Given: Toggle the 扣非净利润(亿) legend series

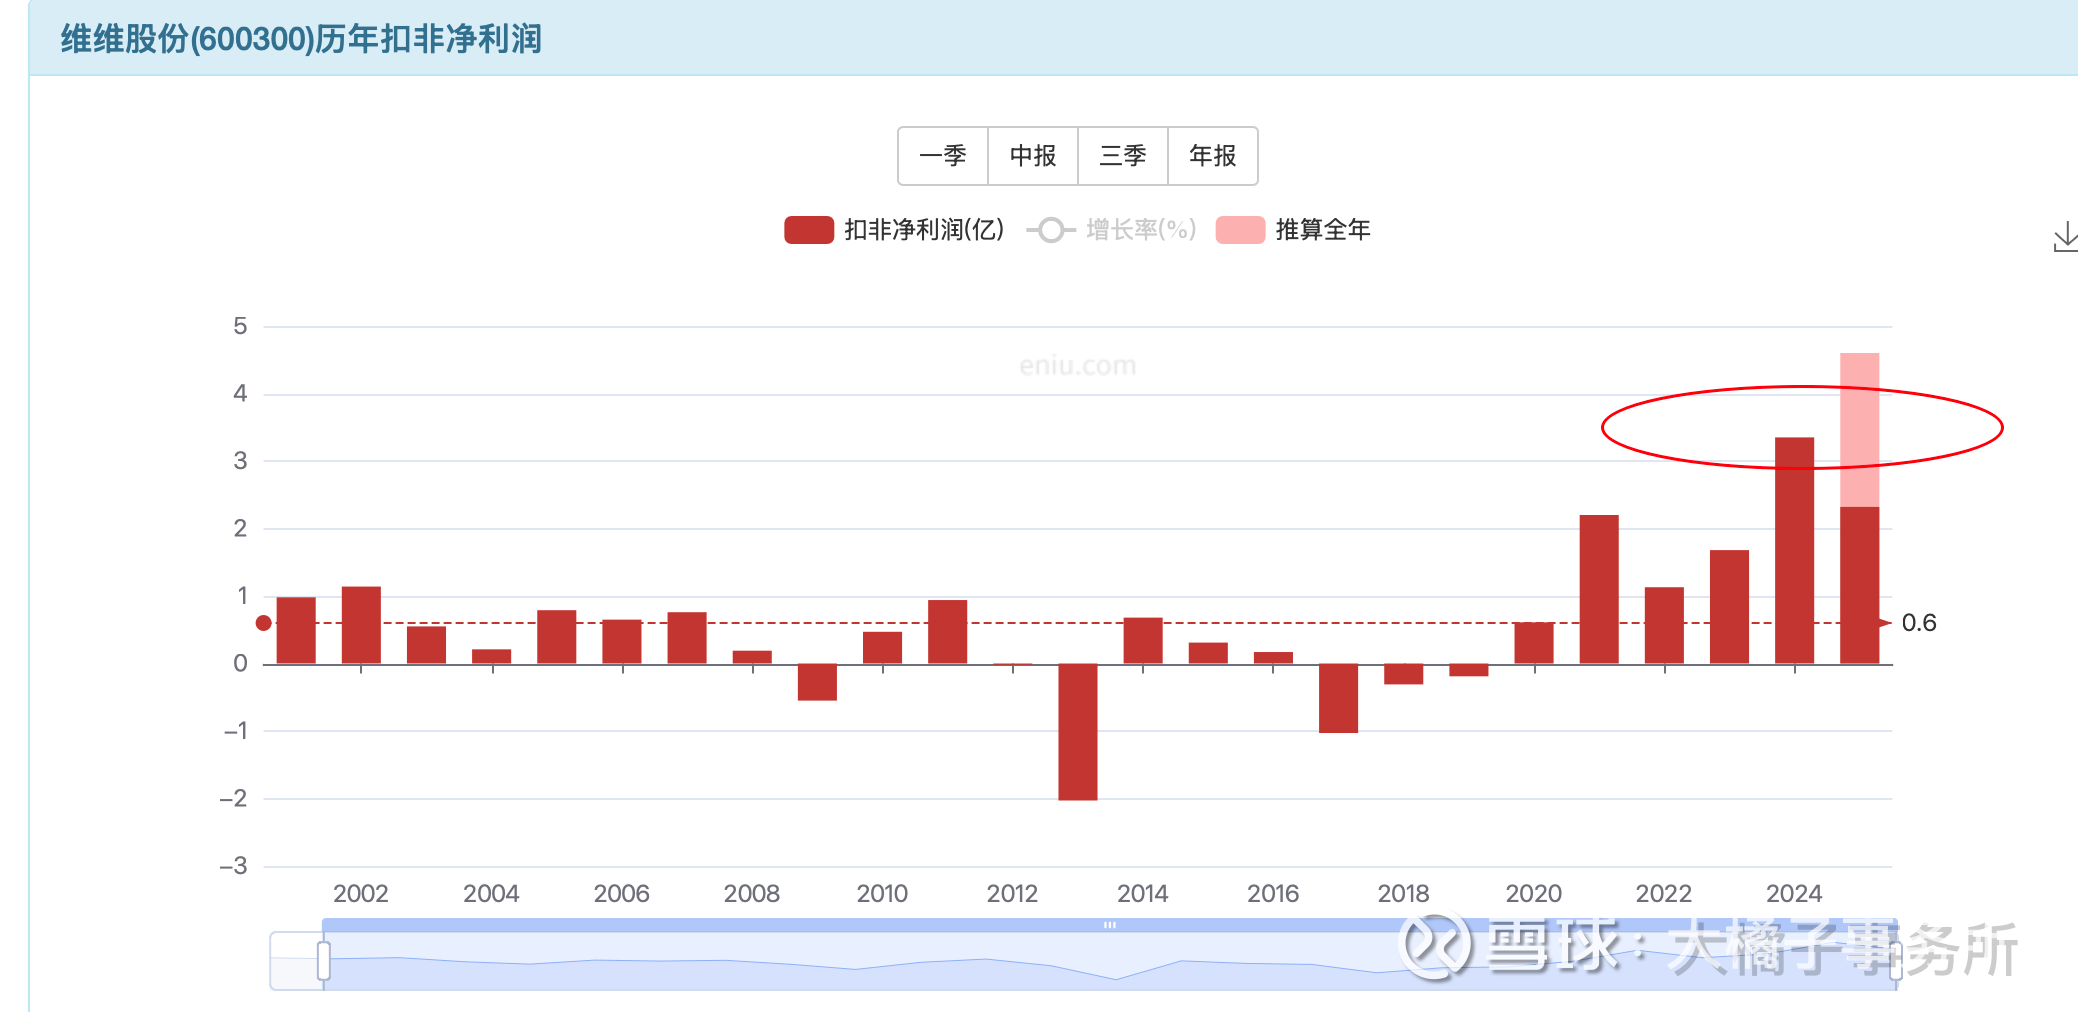Looking at the screenshot, I should (x=894, y=230).
